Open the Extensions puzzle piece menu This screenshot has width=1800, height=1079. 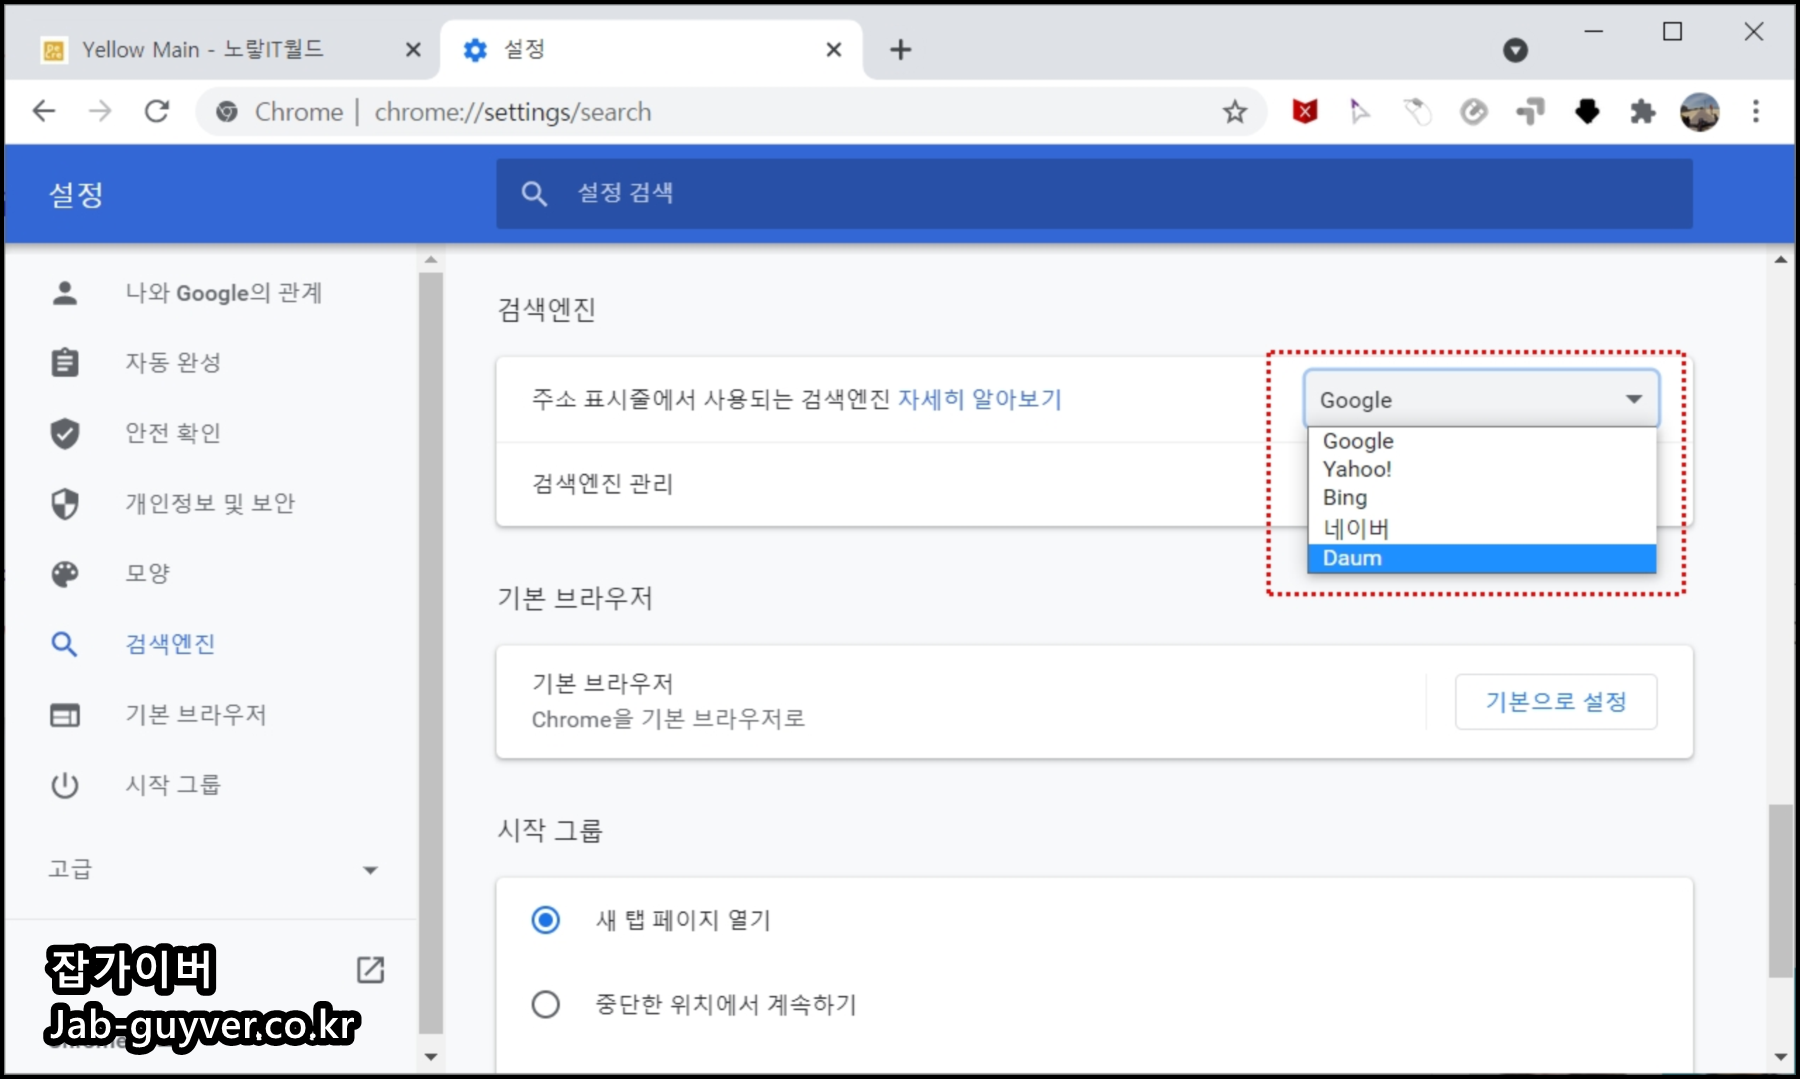1643,111
